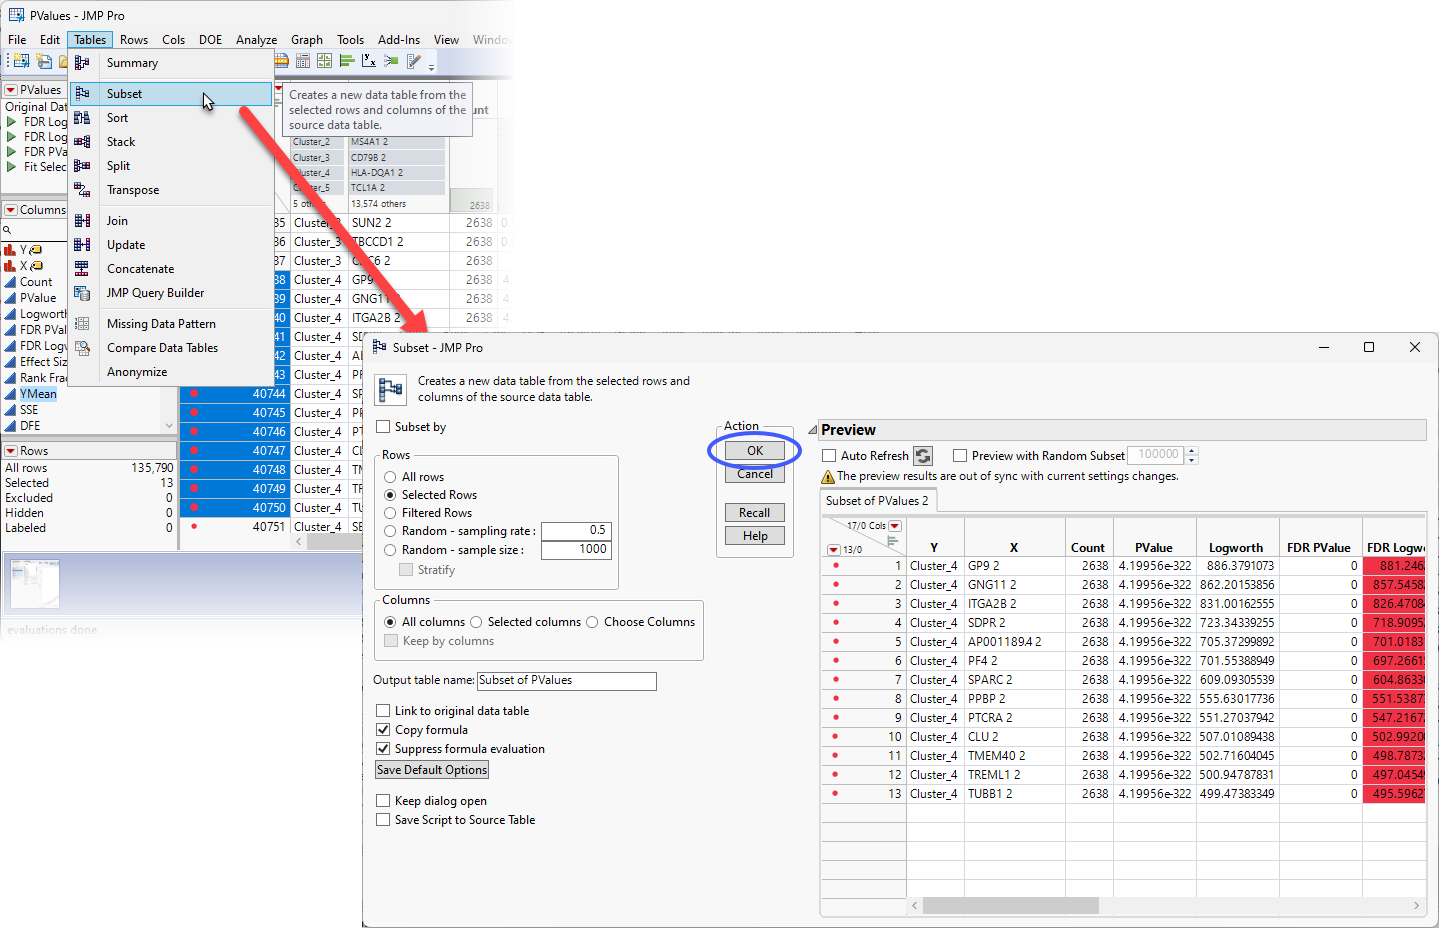The height and width of the screenshot is (928, 1439).
Task: Open the Columns panel red triangle menu
Action: (11, 210)
